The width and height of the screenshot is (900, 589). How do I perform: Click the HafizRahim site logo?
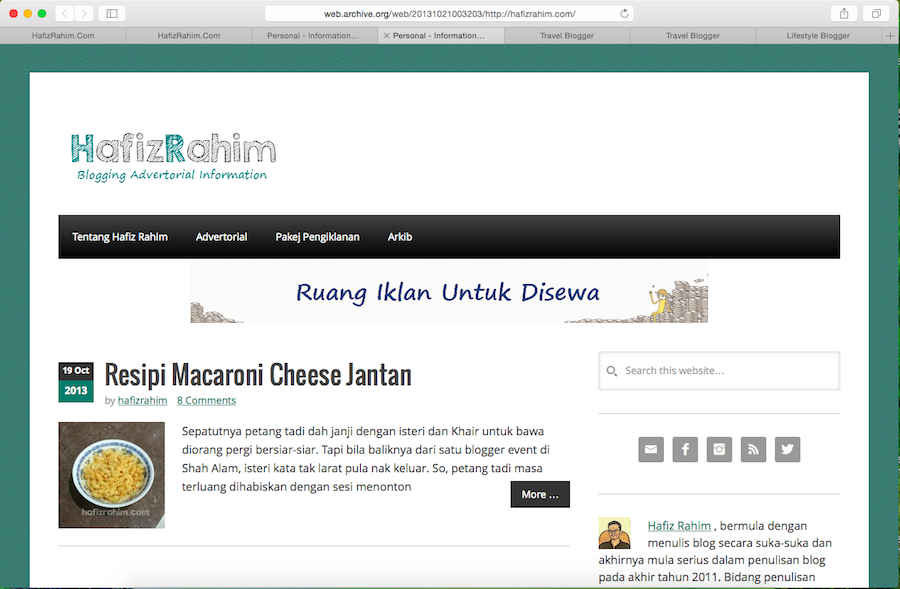pyautogui.click(x=173, y=157)
